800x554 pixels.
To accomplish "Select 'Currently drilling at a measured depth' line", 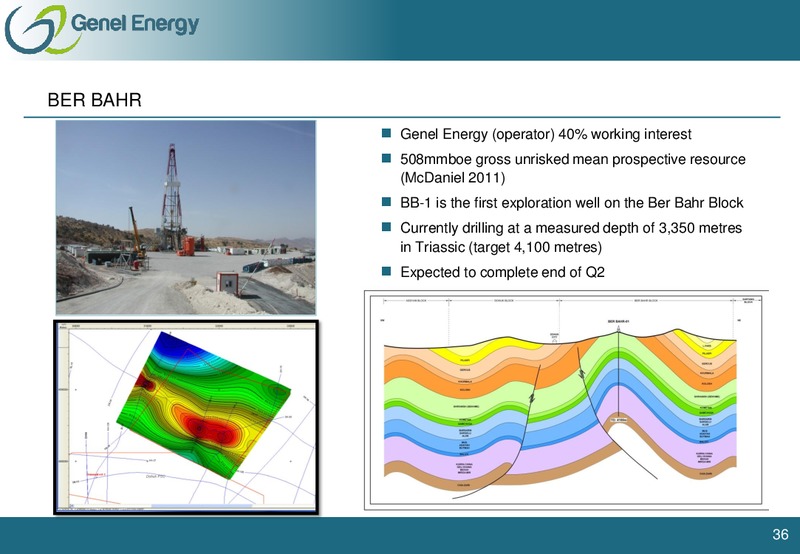I will [x=571, y=228].
